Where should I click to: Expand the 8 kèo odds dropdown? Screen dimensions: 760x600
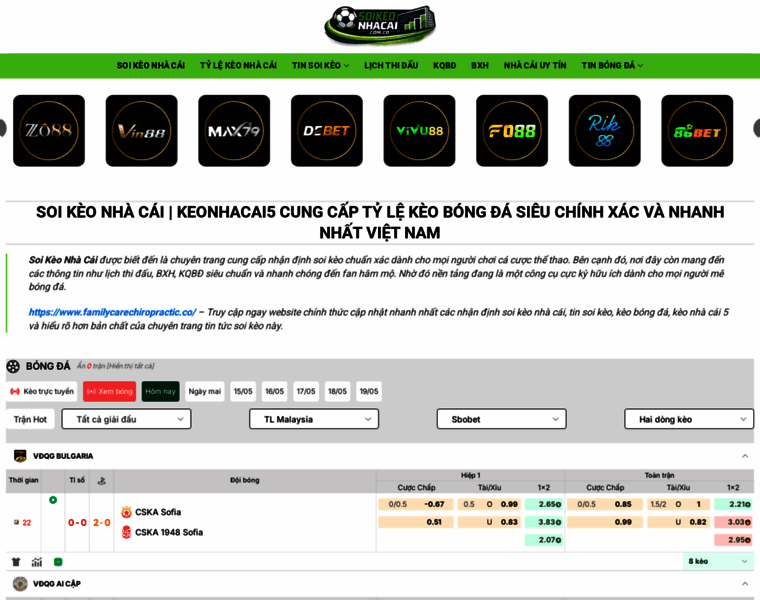point(718,561)
